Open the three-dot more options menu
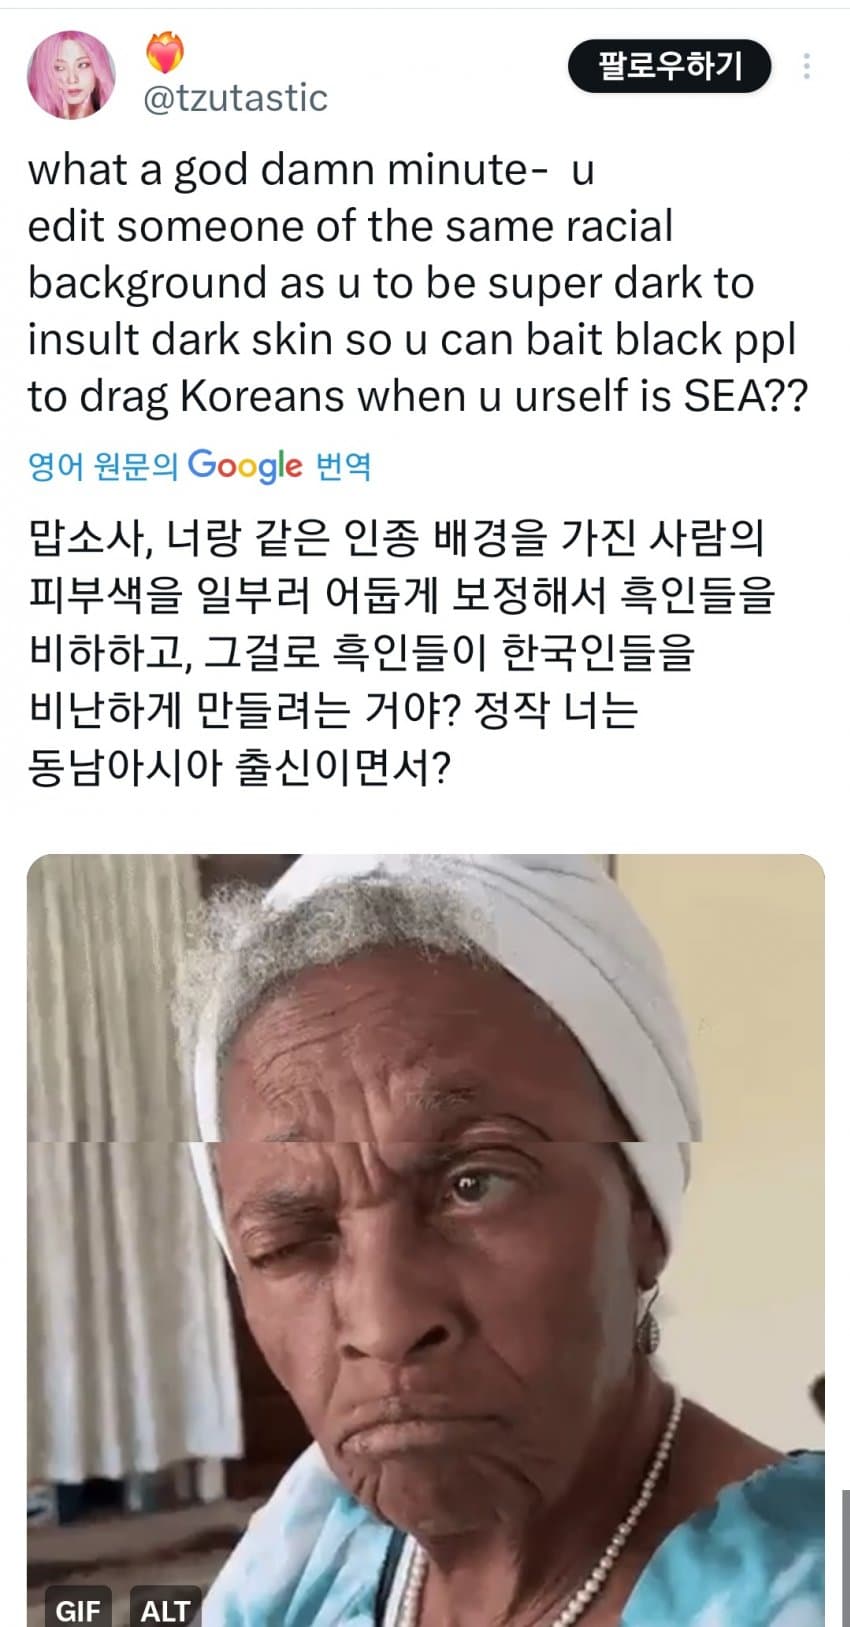 (806, 66)
